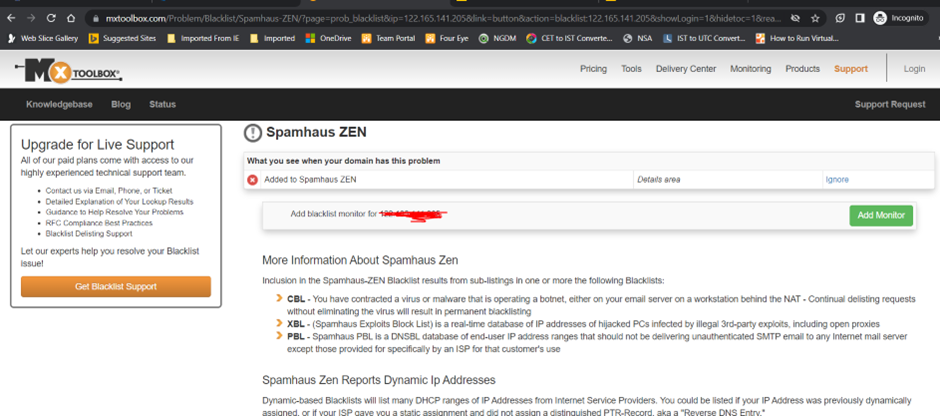Image resolution: width=940 pixels, height=416 pixels.
Task: Click 'Spamhaus Zen Reports Dynamic Ip Addresses' heading
Action: point(378,380)
